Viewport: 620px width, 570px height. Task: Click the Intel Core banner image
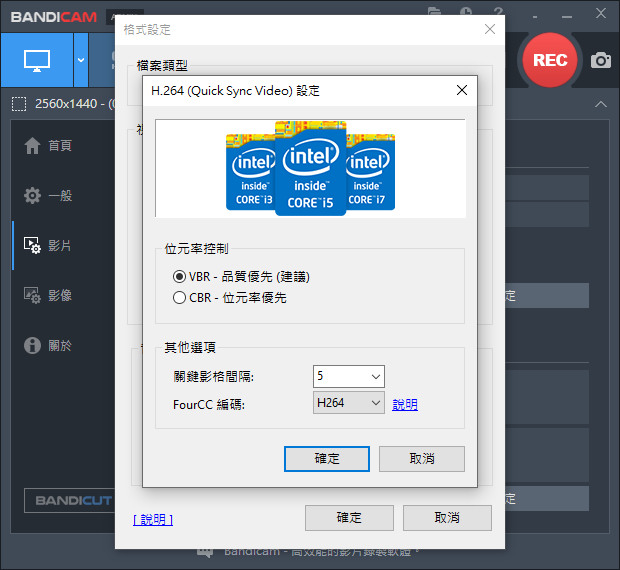click(x=310, y=168)
